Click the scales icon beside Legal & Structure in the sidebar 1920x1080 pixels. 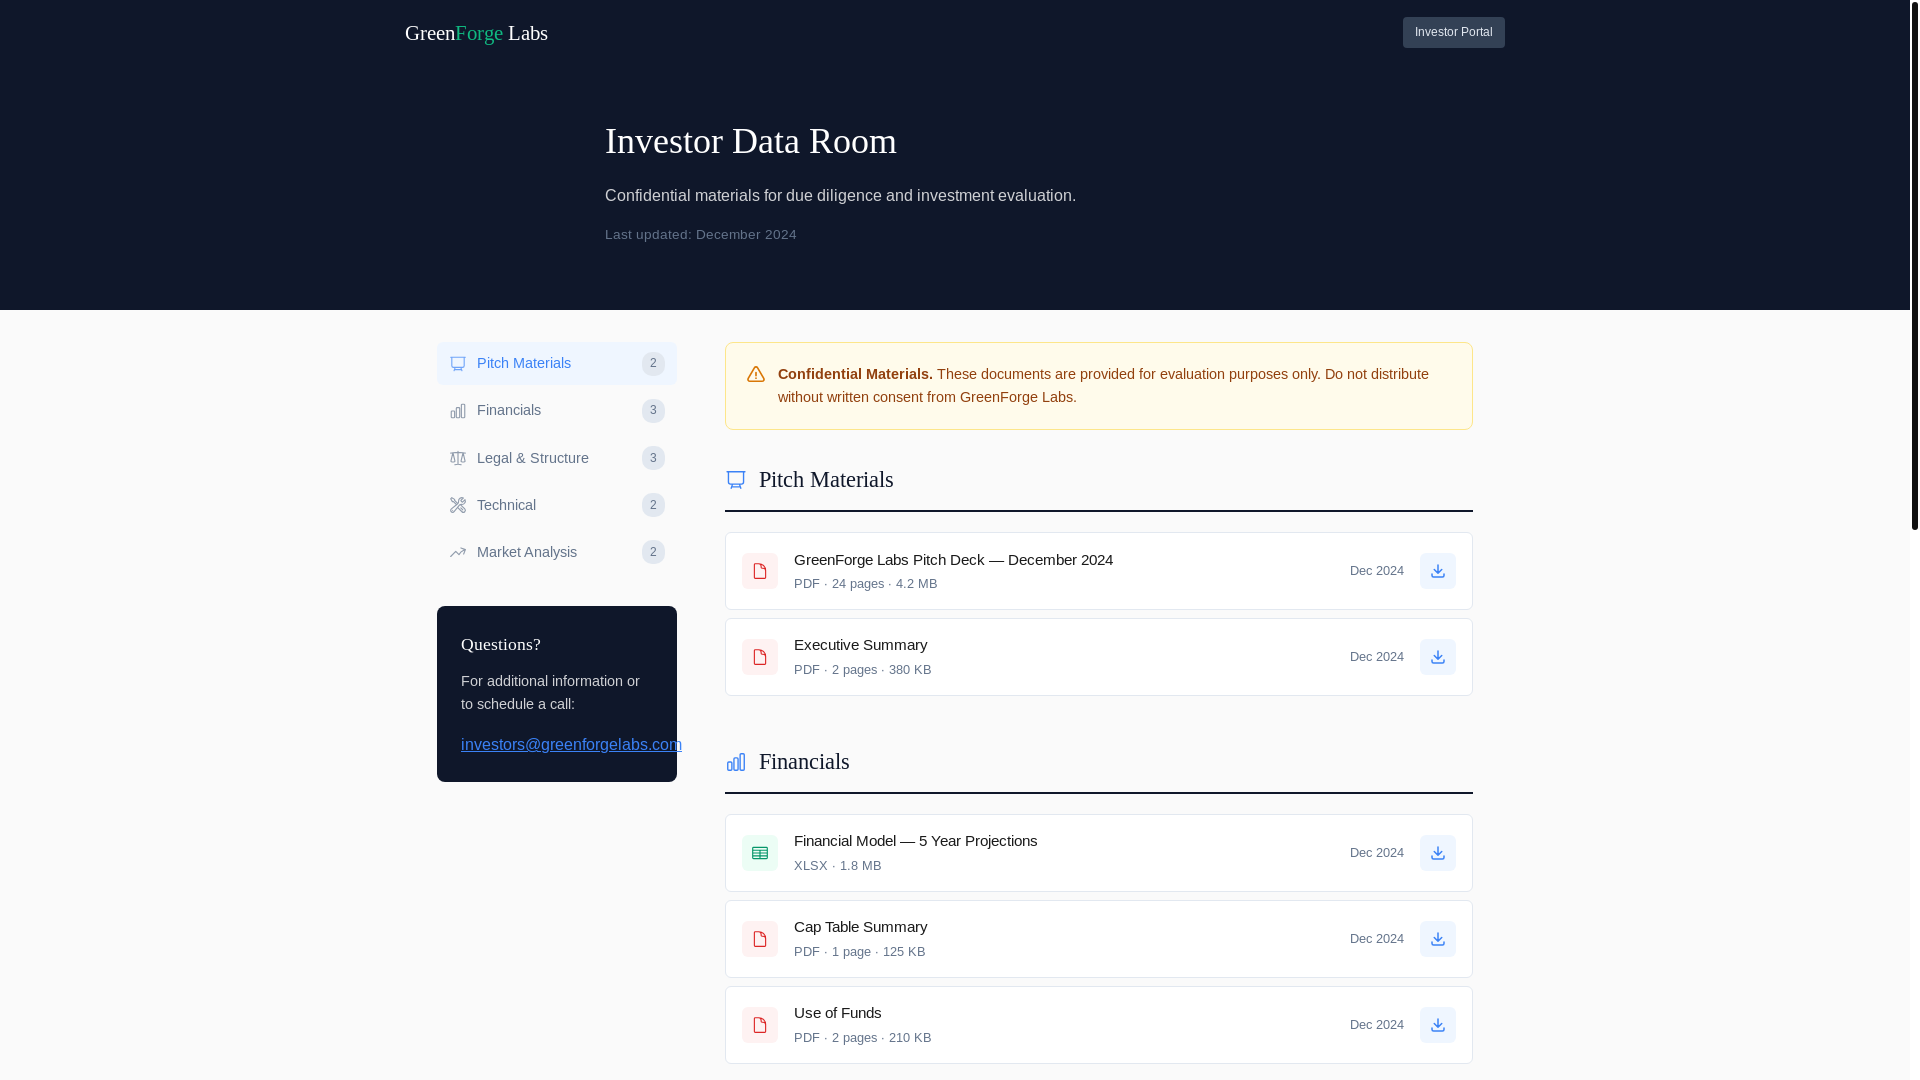[458, 458]
